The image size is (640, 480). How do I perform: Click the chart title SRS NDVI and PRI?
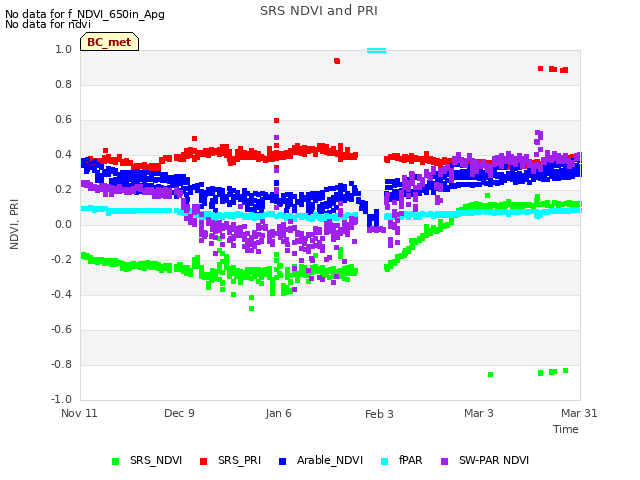[319, 11]
